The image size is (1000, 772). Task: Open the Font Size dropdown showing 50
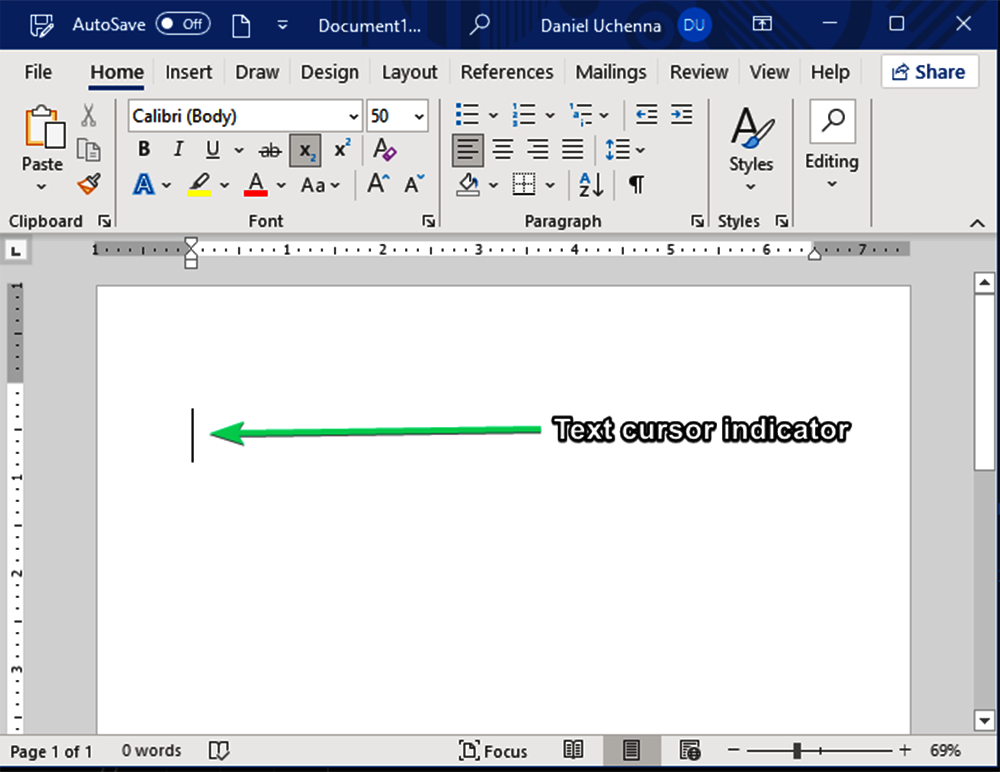[419, 116]
